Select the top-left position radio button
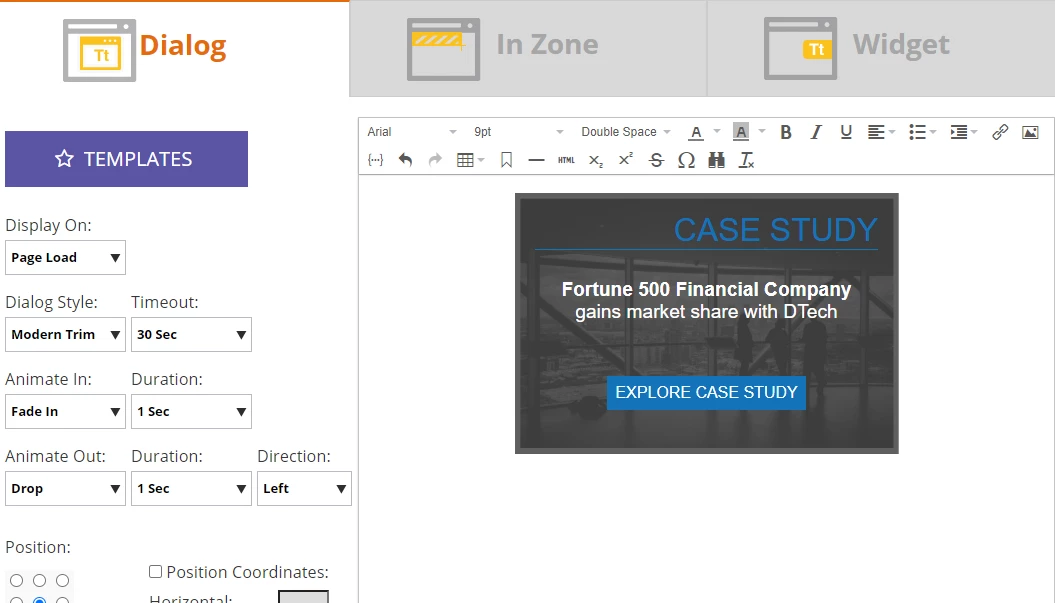The height and width of the screenshot is (603, 1055). [x=17, y=580]
